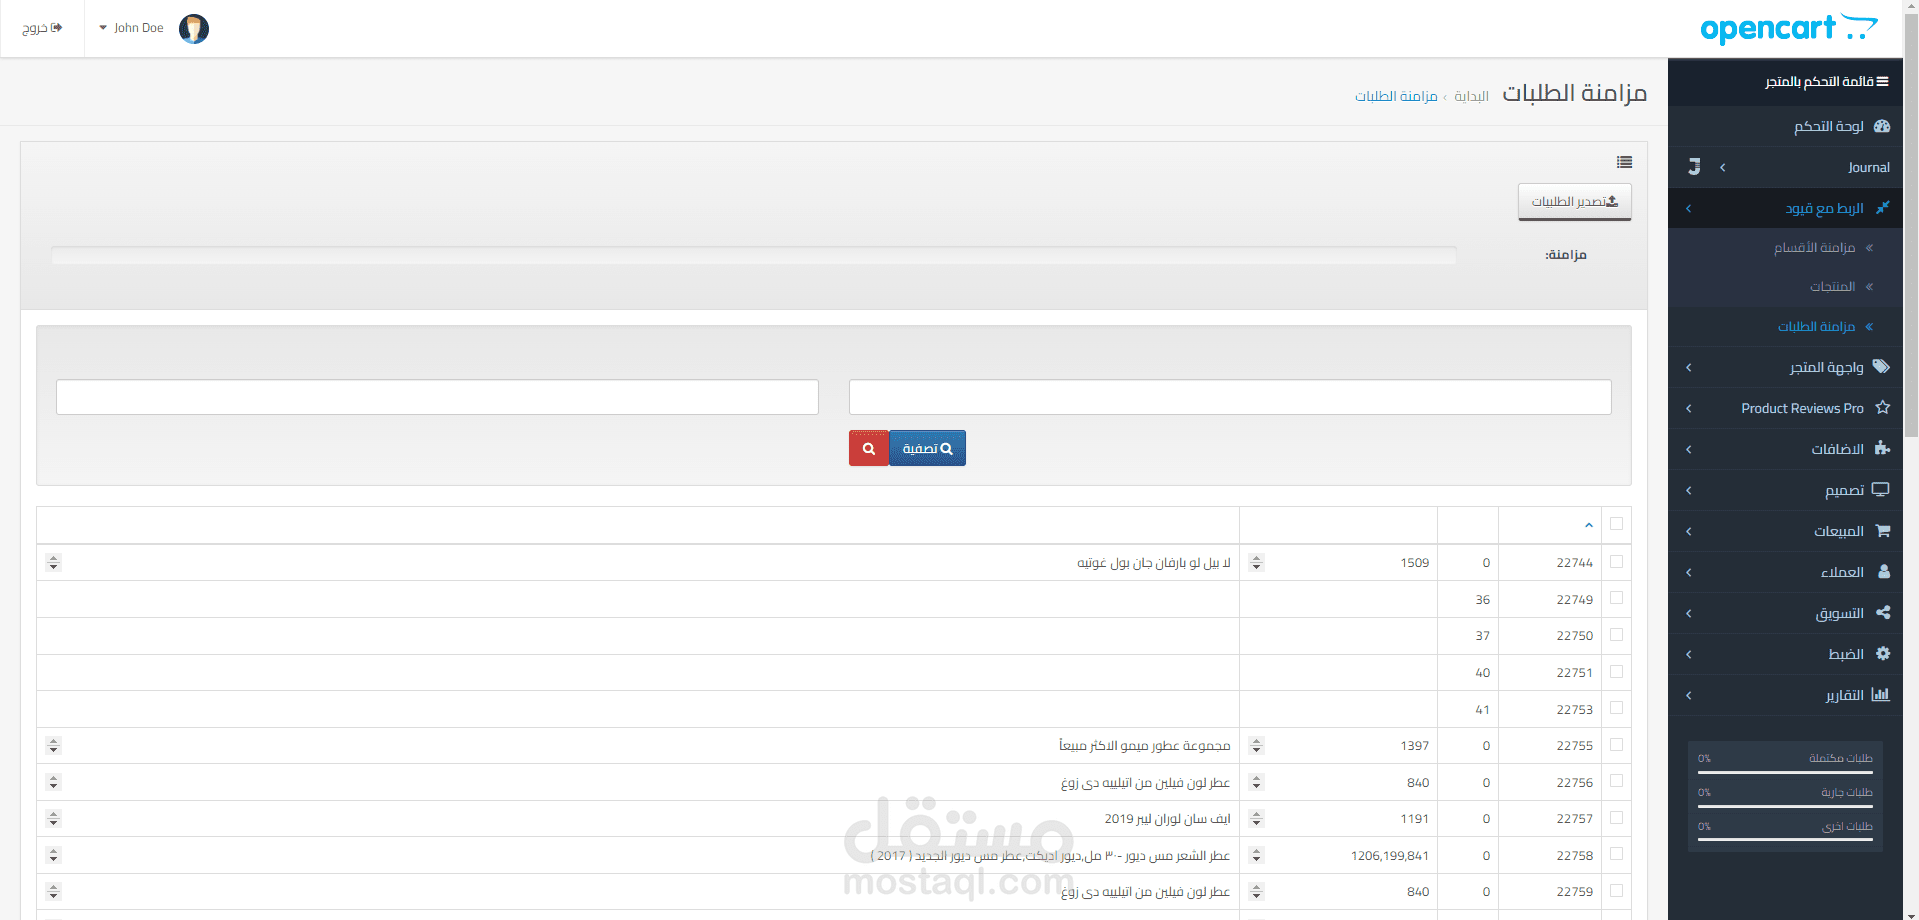The width and height of the screenshot is (1919, 920).
Task: Click double-arrow icon beside مزامنة الأقسام
Action: pos(1869,247)
